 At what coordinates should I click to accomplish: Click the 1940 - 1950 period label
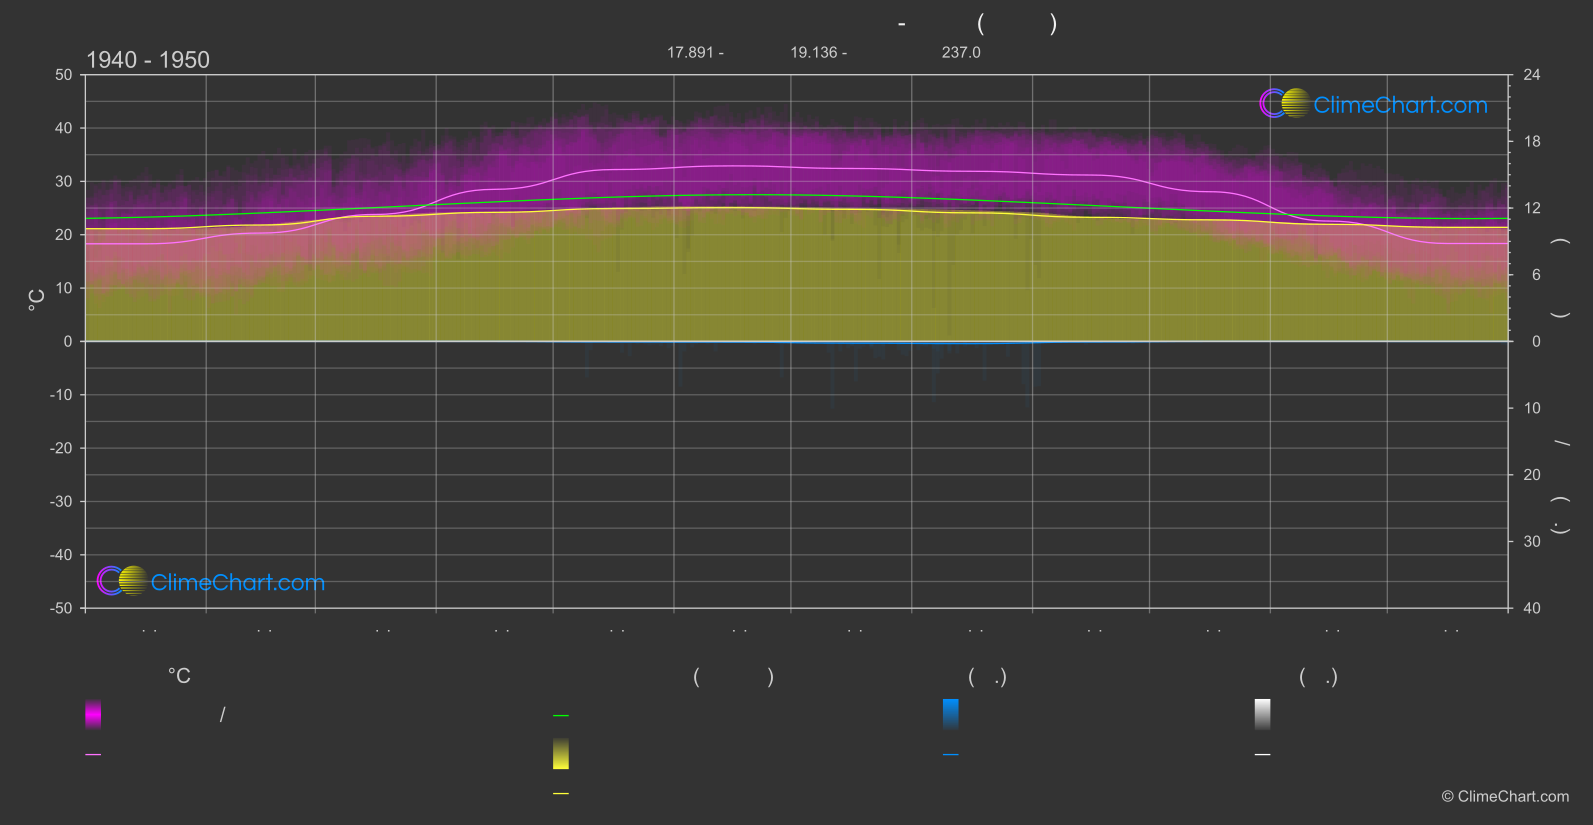pos(148,60)
